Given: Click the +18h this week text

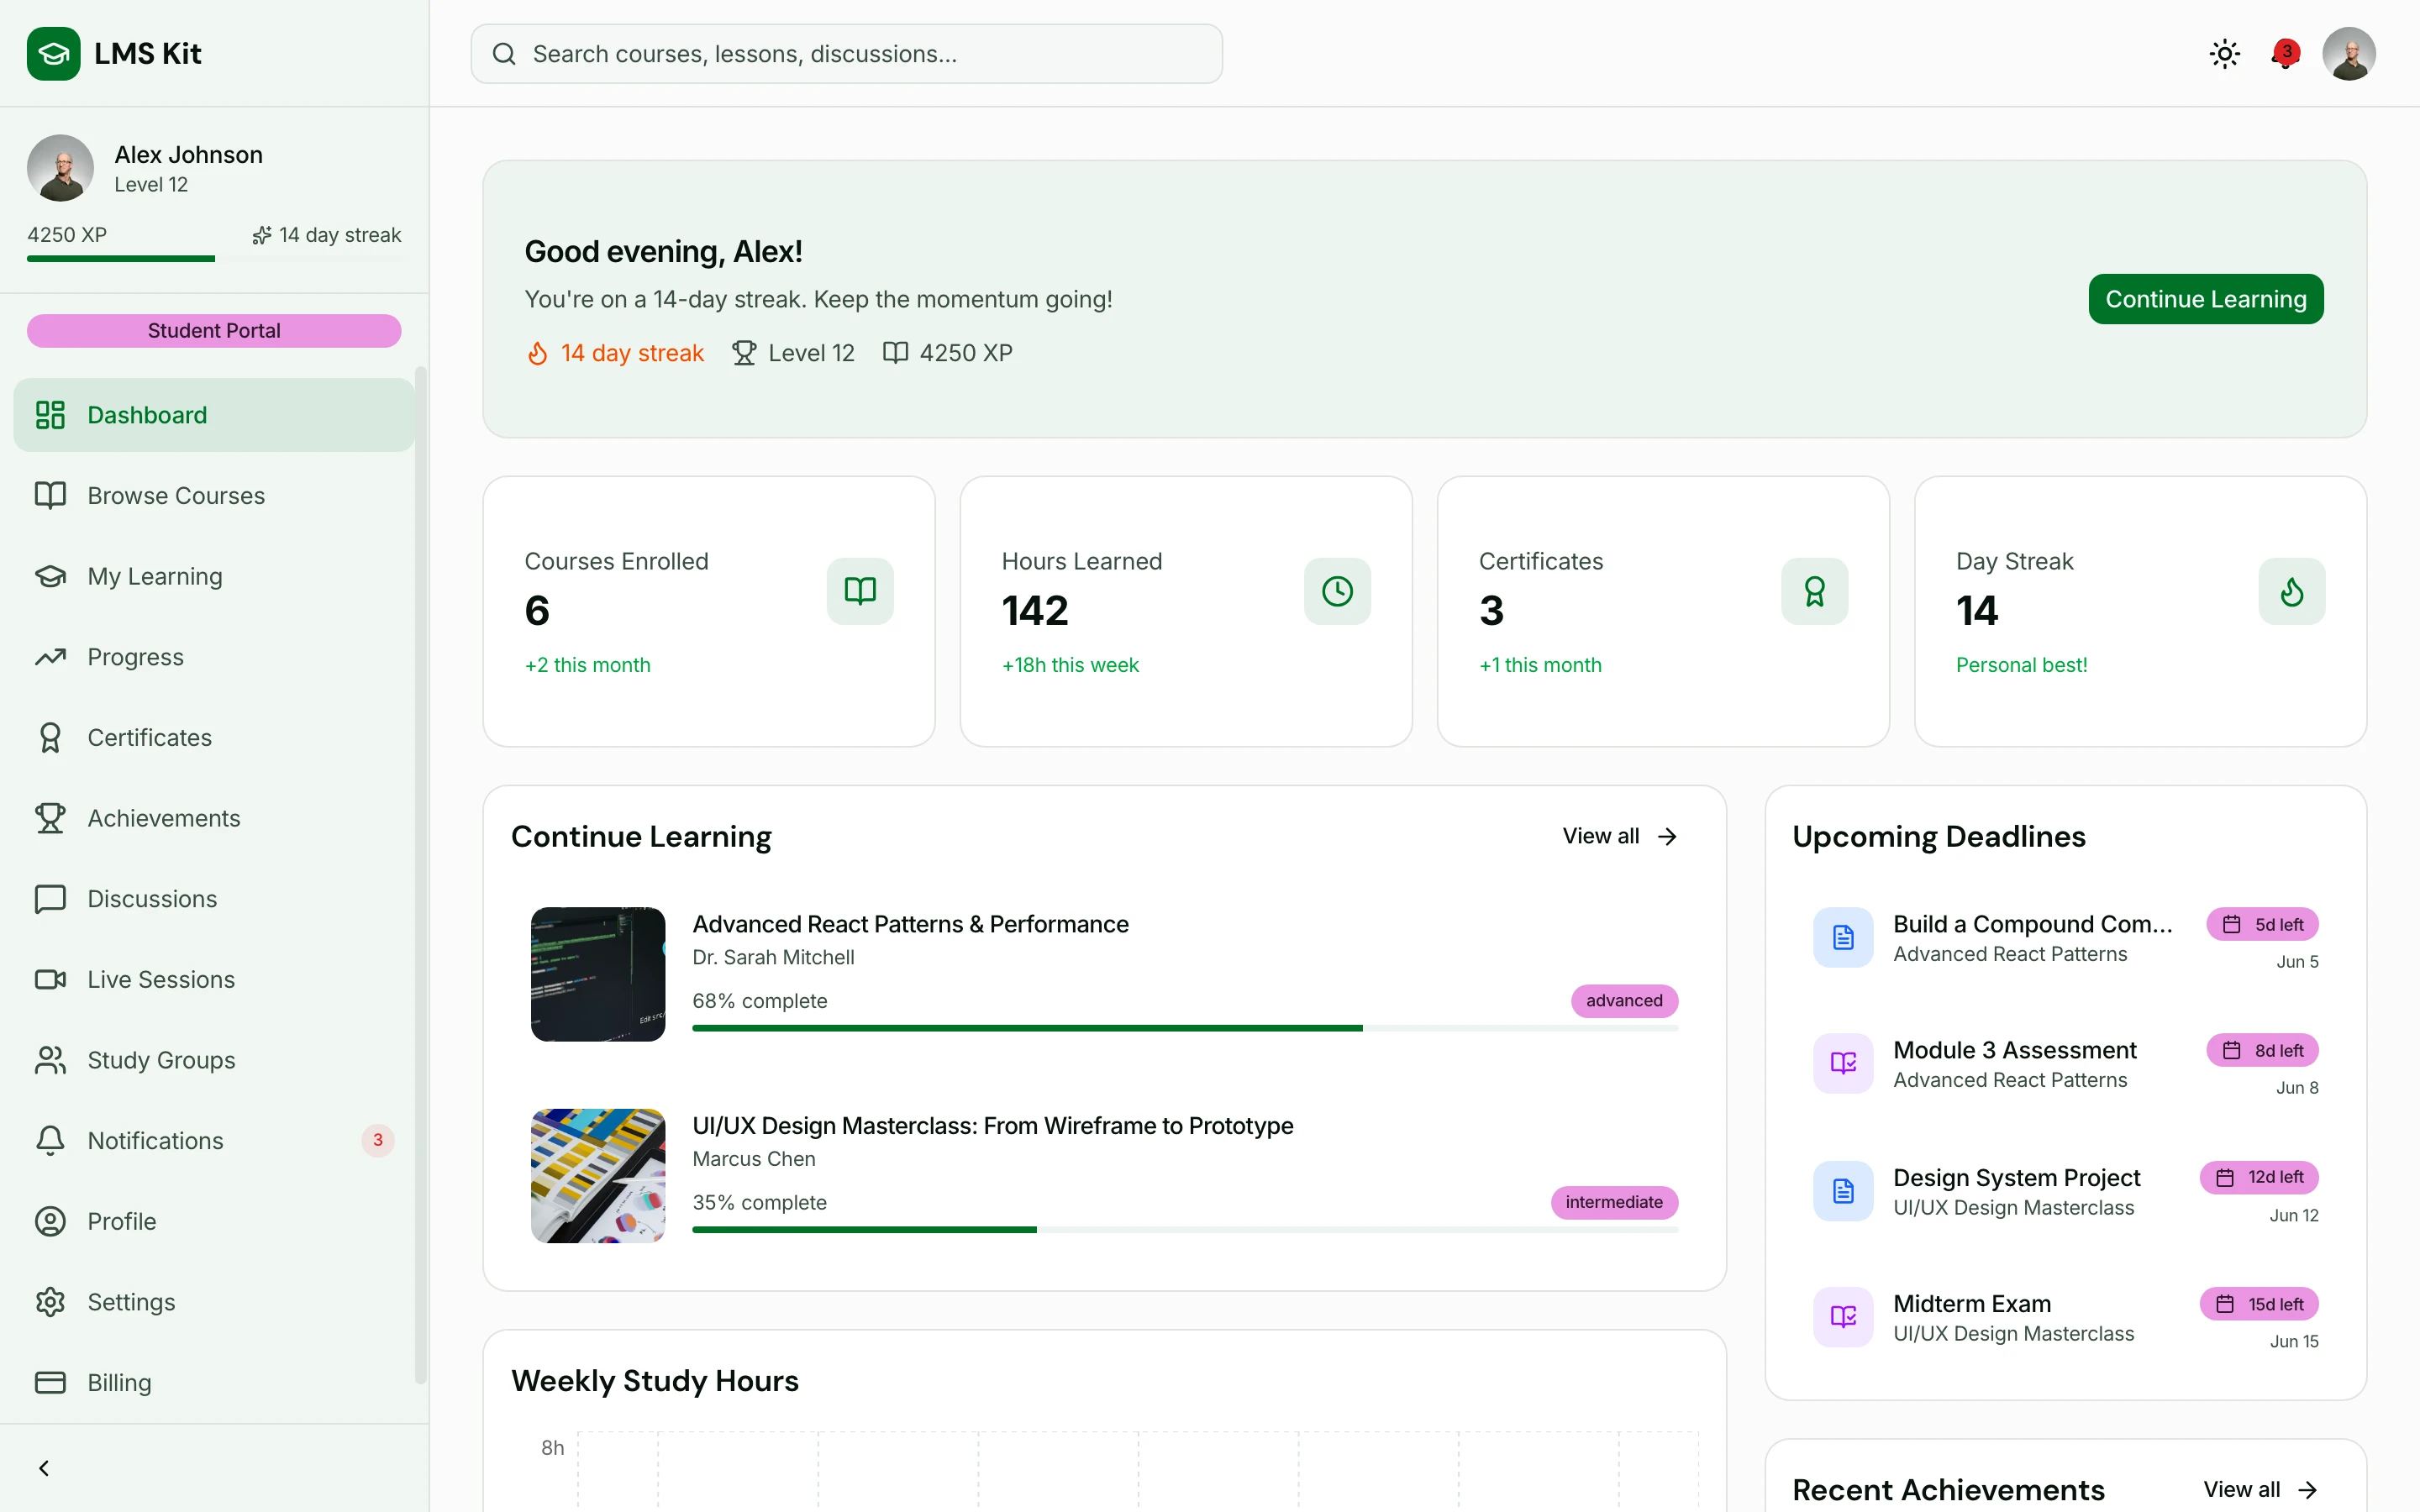Looking at the screenshot, I should click(x=1070, y=665).
